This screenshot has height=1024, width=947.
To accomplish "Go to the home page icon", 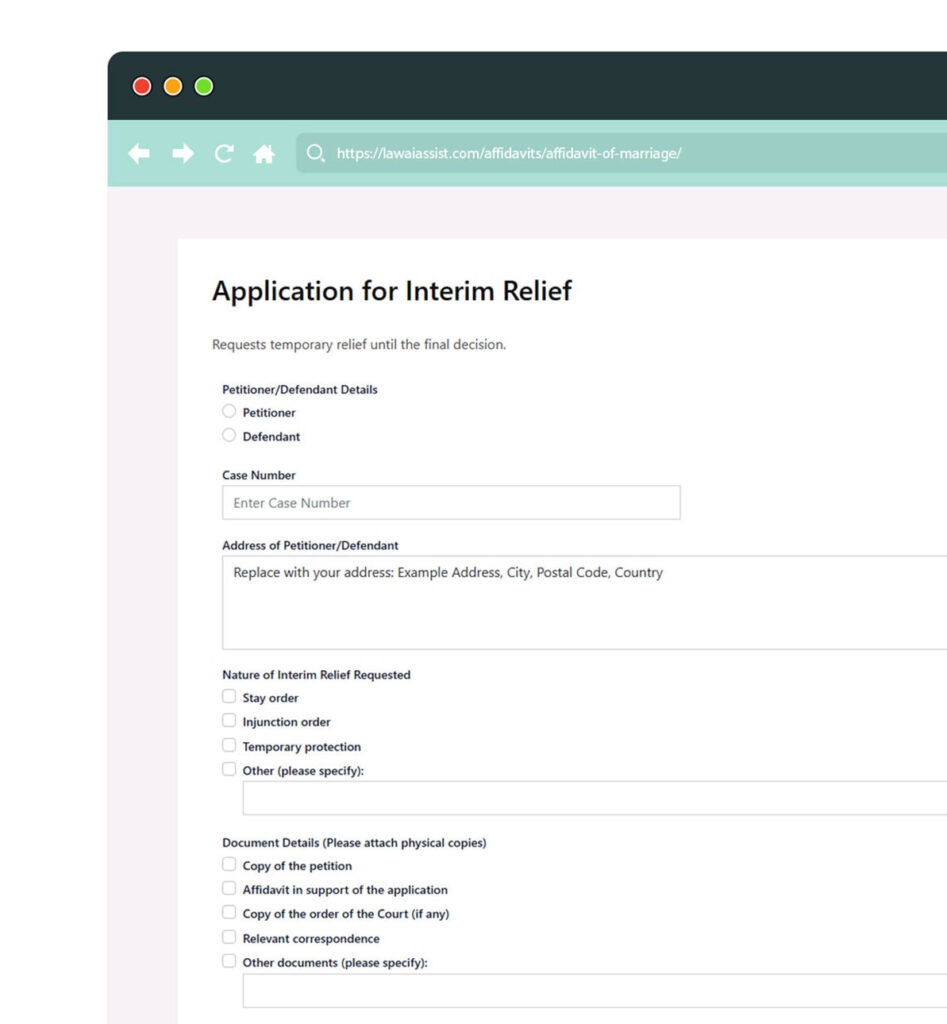I will click(264, 154).
